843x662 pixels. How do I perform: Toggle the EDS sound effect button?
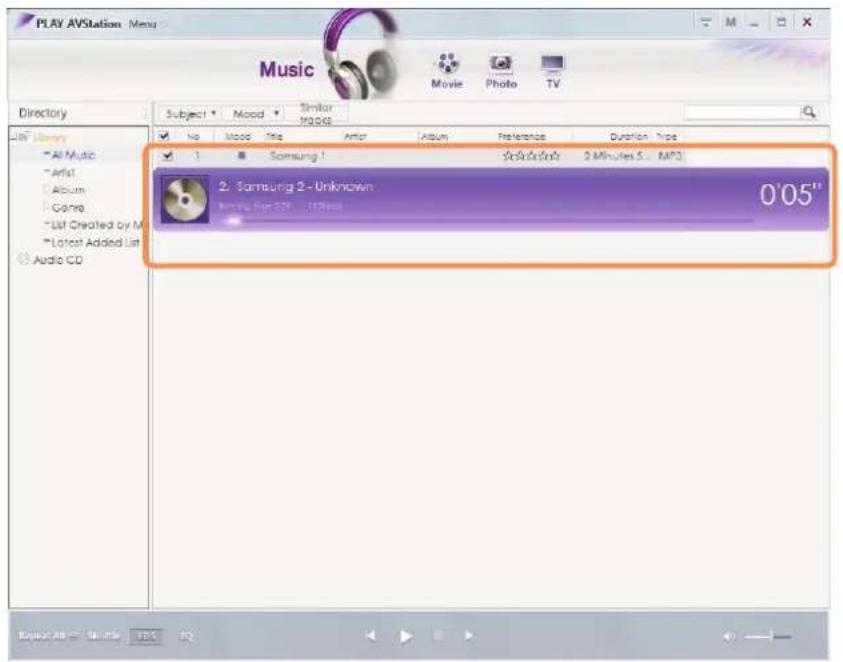pos(146,636)
